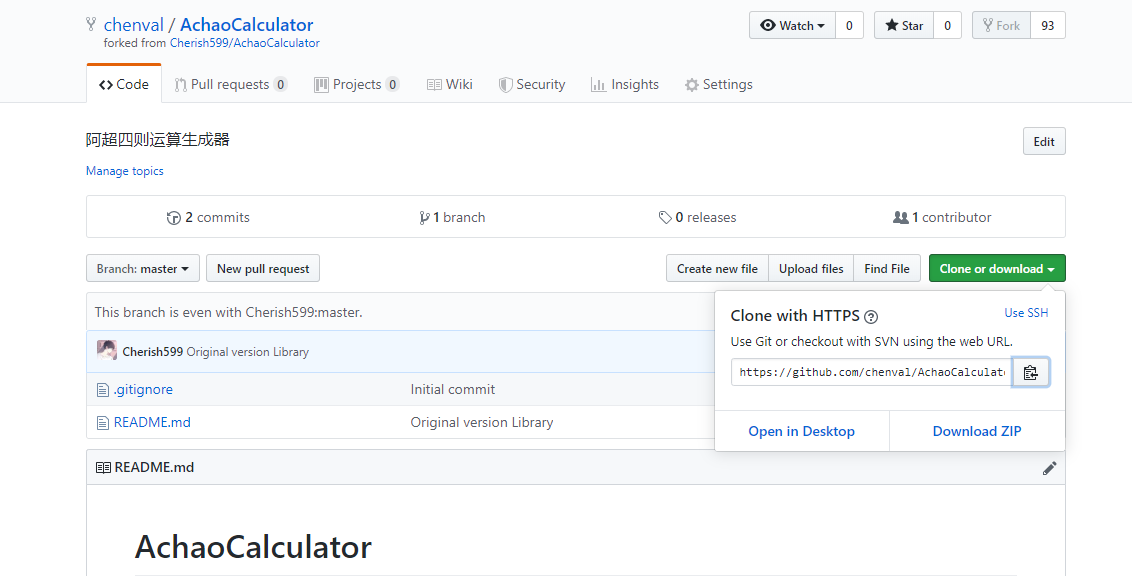Copy clone URL with clipboard icon
Image resolution: width=1132 pixels, height=576 pixels.
pyautogui.click(x=1030, y=373)
